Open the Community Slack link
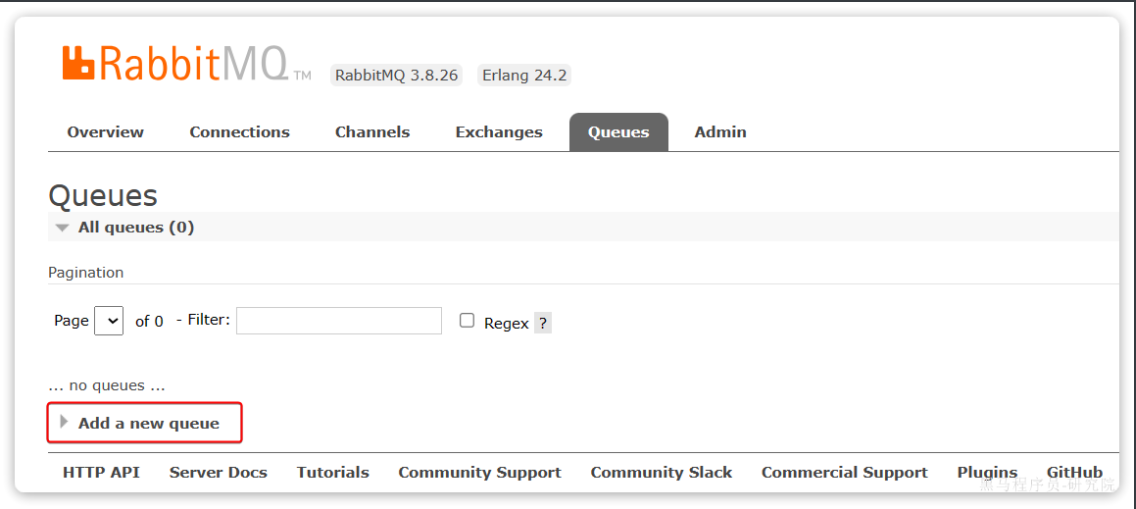The width and height of the screenshot is (1136, 509). click(661, 473)
